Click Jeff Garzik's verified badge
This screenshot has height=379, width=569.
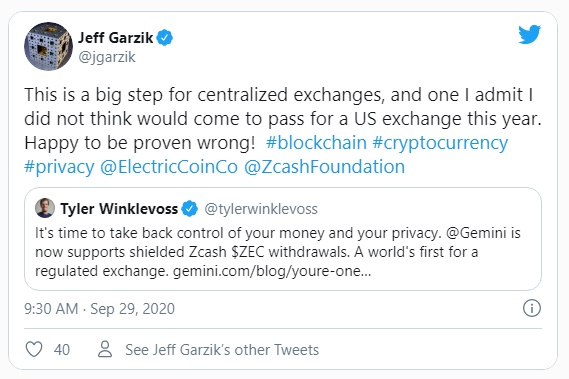pyautogui.click(x=165, y=37)
